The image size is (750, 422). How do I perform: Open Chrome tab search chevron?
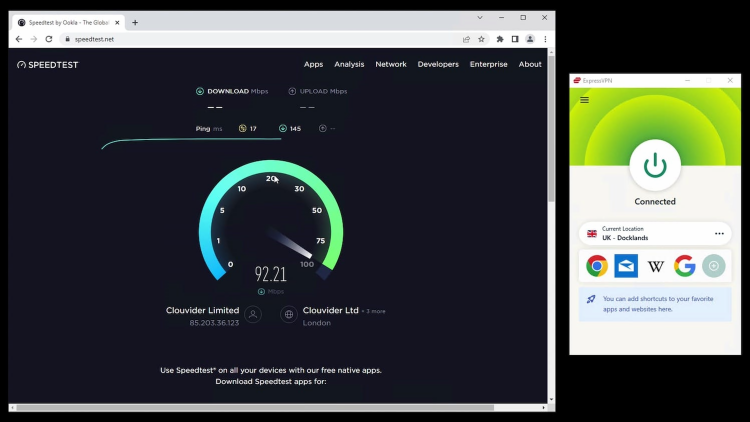[x=480, y=18]
